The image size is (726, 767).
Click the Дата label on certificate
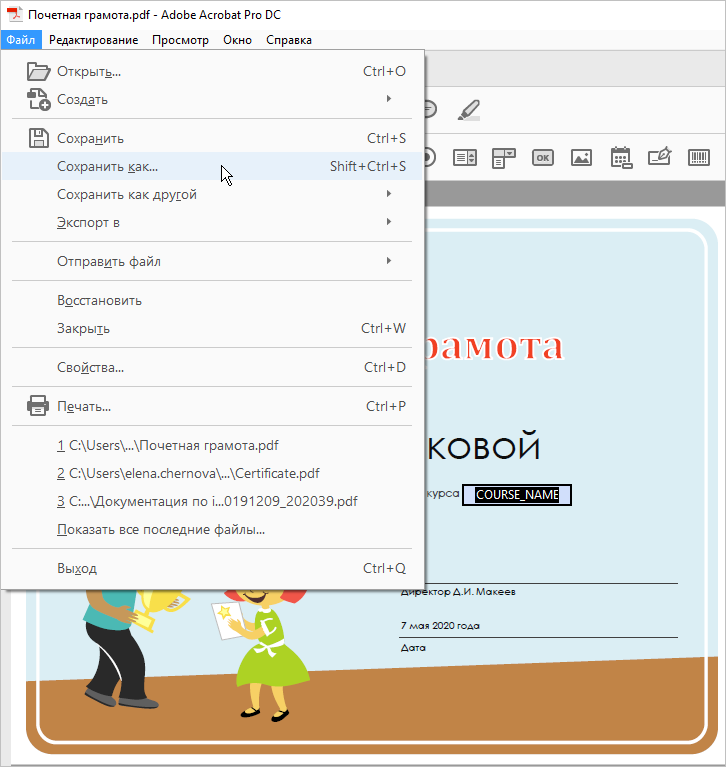(413, 648)
